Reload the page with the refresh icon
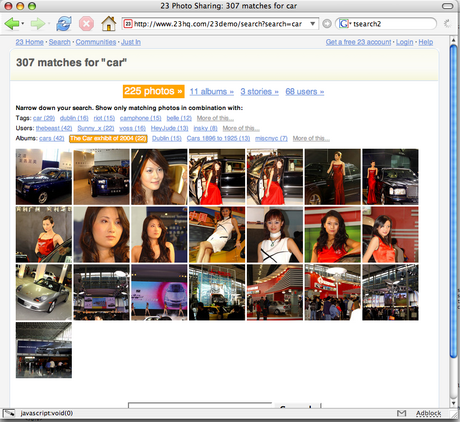 click(64, 24)
